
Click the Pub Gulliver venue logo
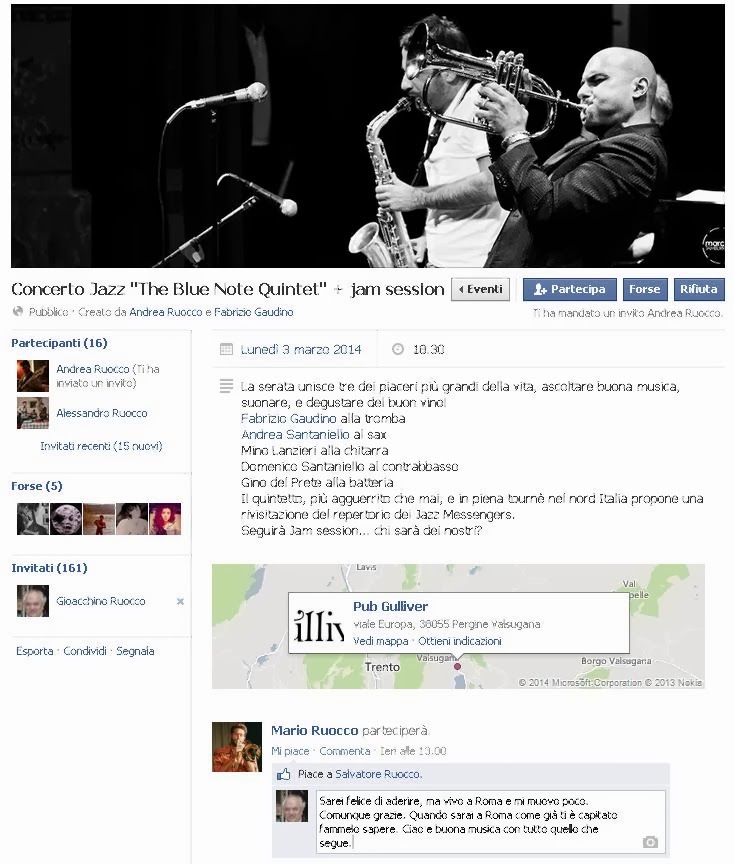click(x=320, y=625)
